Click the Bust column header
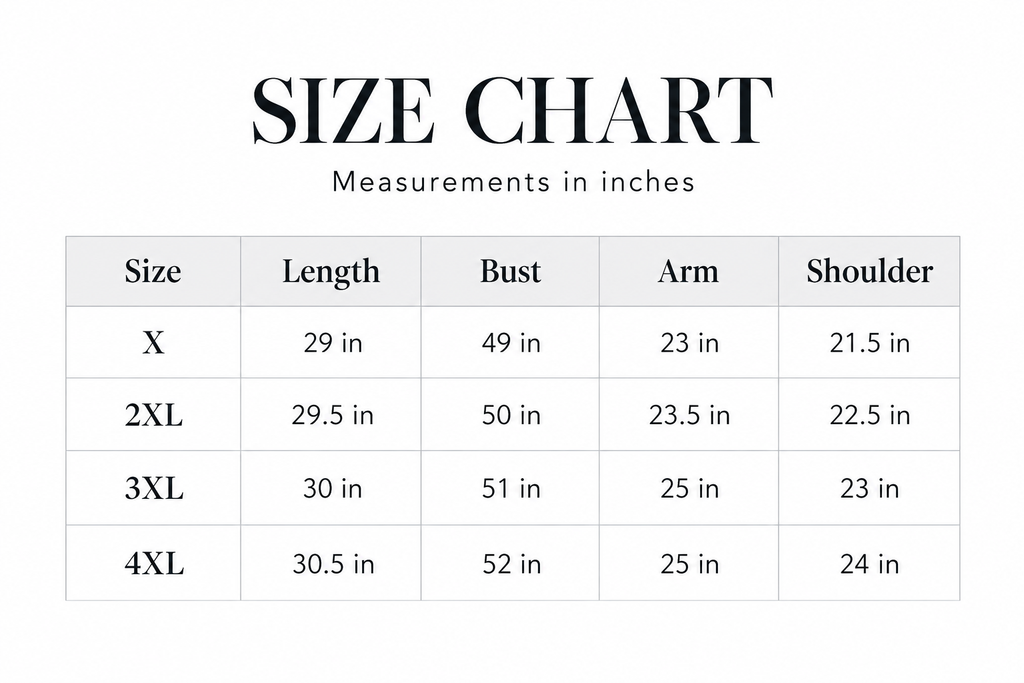 point(510,271)
